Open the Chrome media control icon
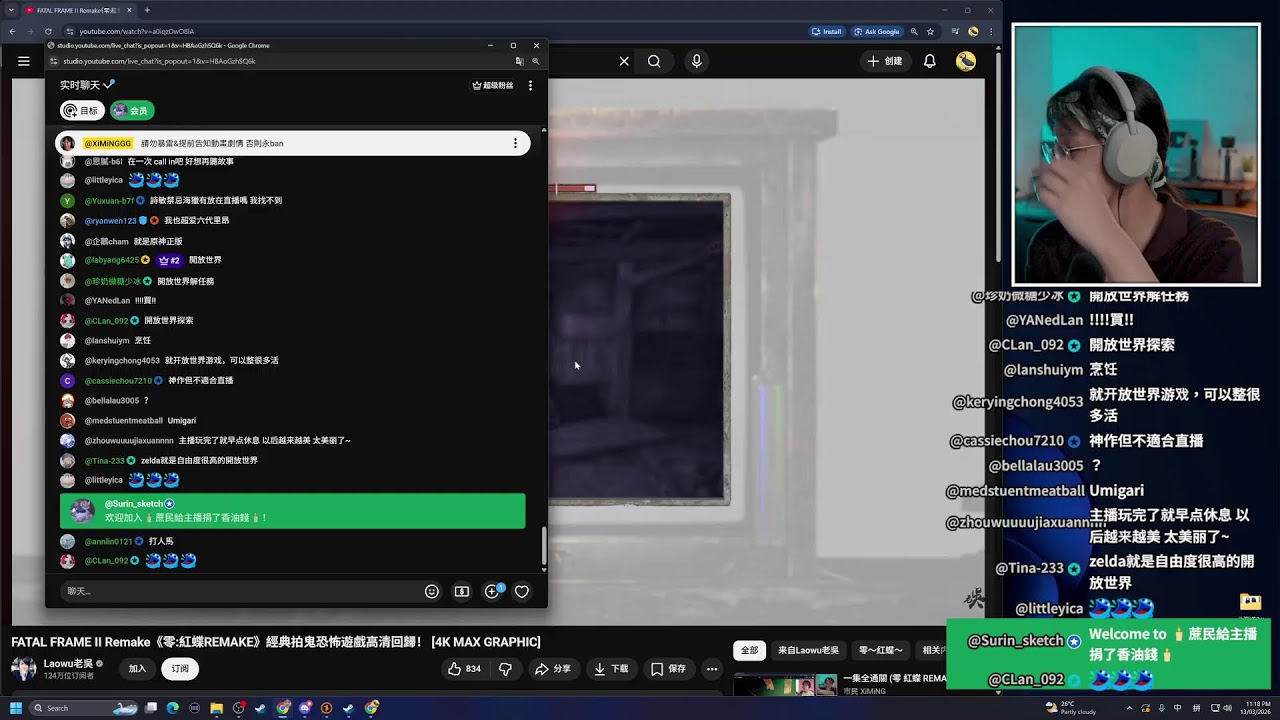 [954, 31]
